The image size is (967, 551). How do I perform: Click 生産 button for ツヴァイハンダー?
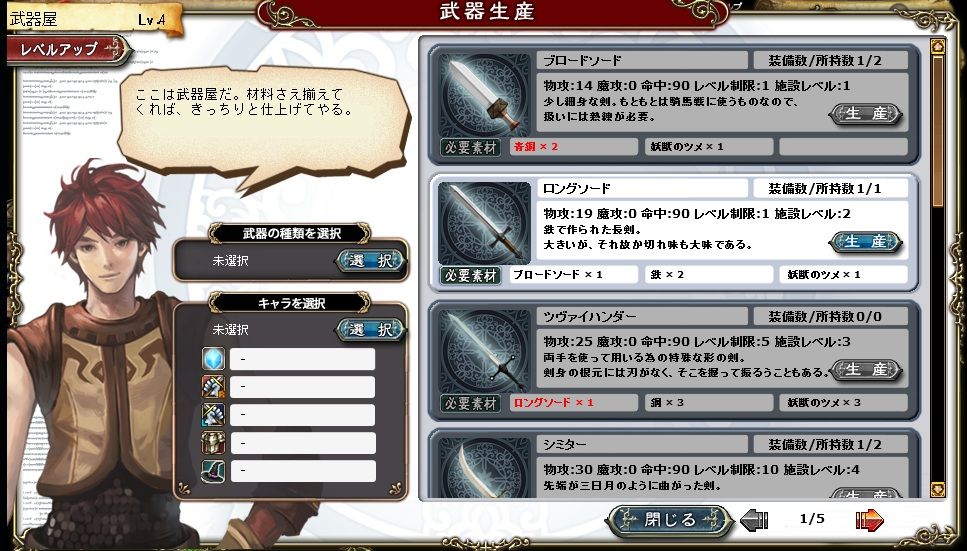[x=865, y=370]
